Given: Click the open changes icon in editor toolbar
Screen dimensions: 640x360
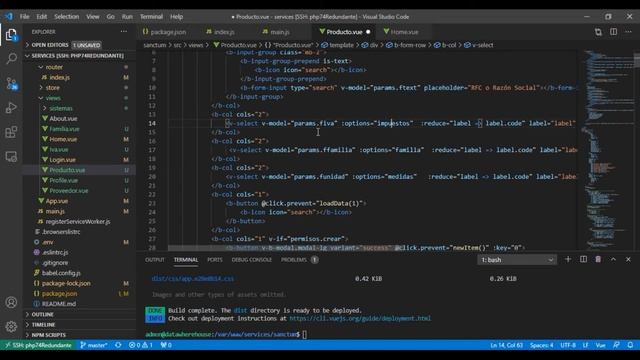Looking at the screenshot, I should coord(598,32).
